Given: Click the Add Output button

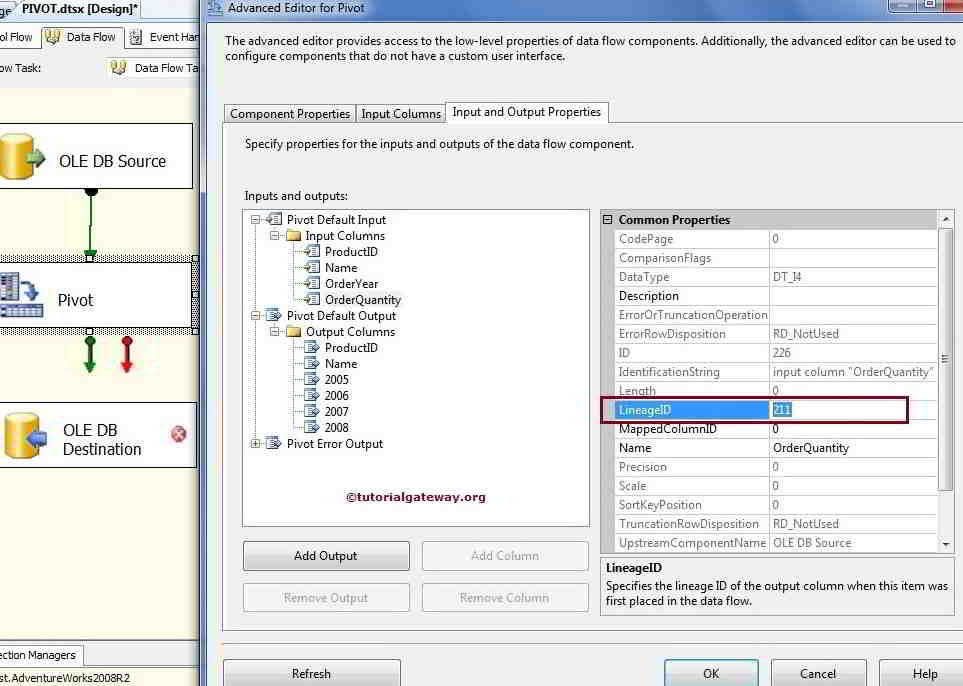Looking at the screenshot, I should (x=325, y=556).
